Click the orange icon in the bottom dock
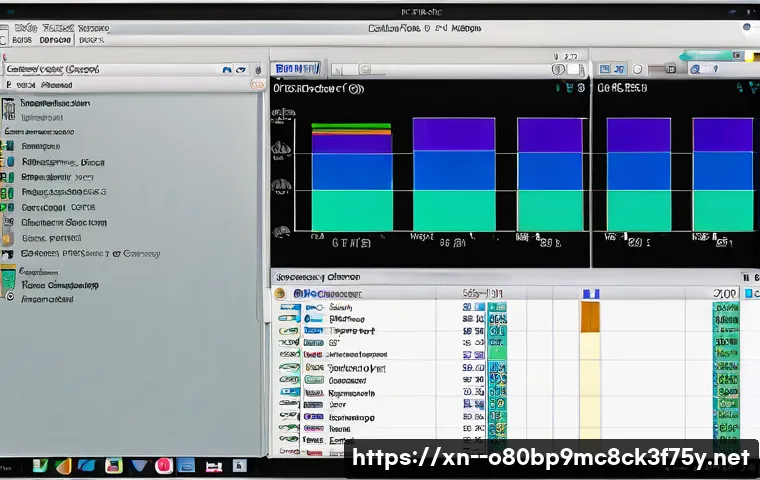This screenshot has height=480, width=760. 64,465
